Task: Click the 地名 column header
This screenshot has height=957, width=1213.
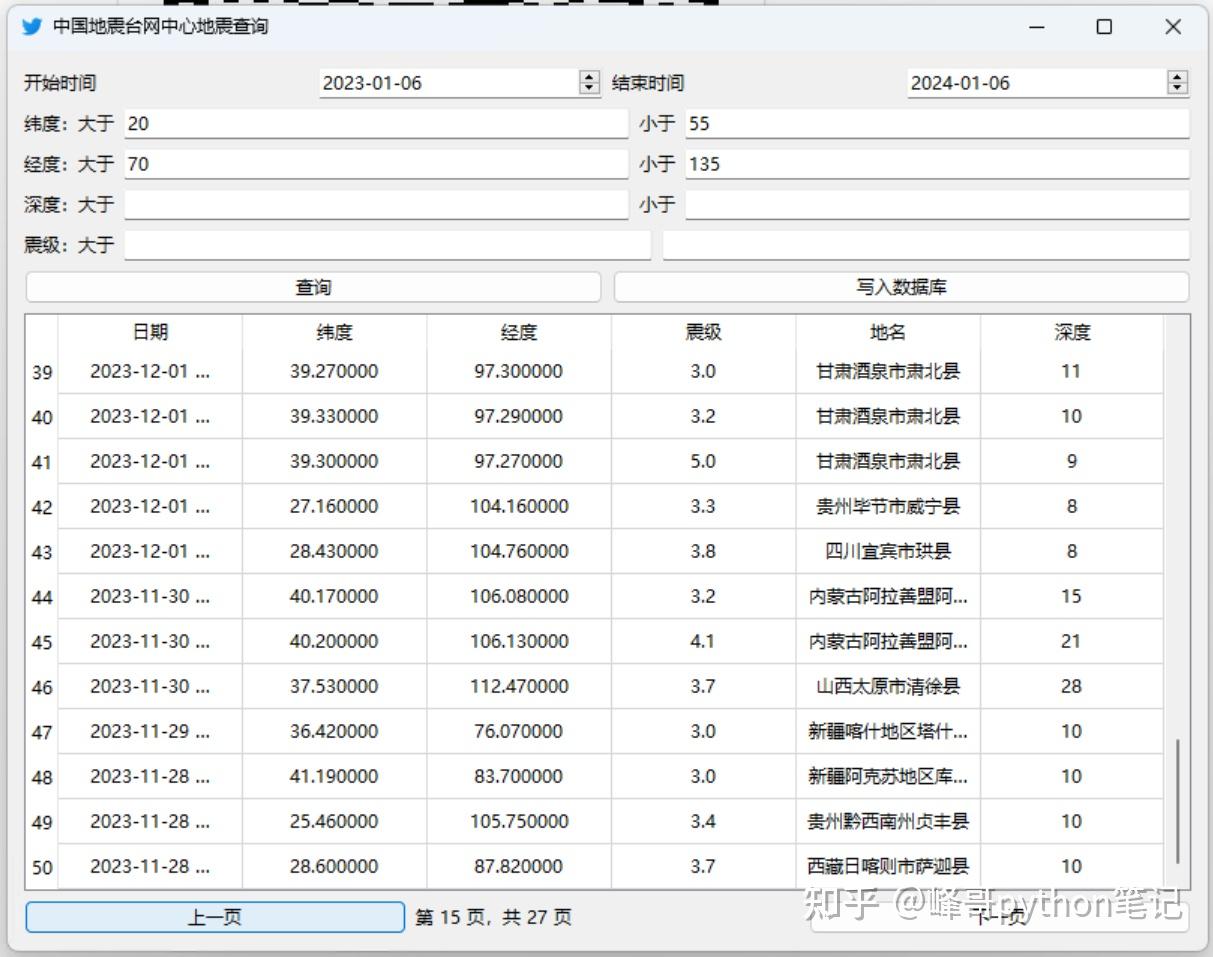Action: point(888,332)
